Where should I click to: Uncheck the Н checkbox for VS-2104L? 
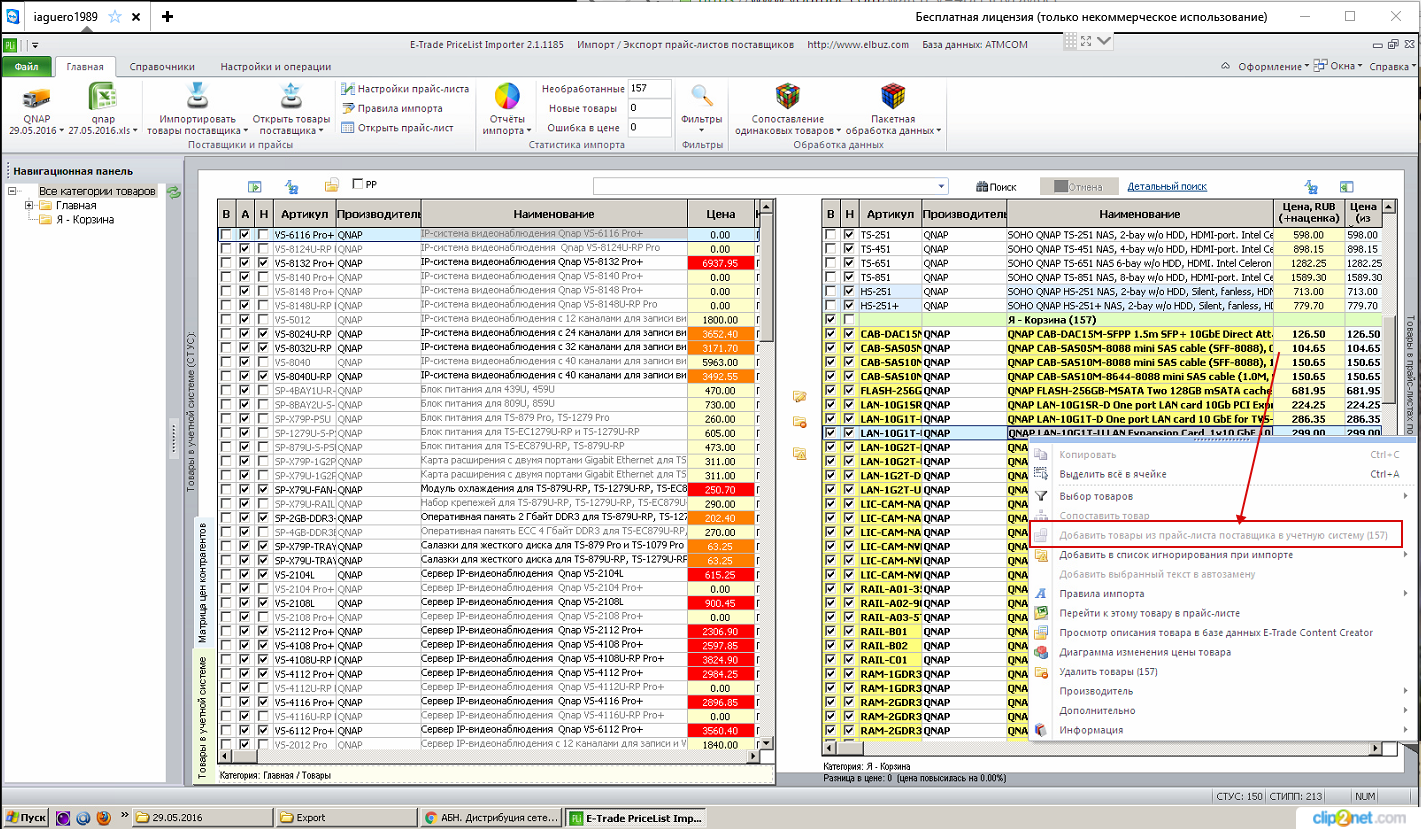[263, 574]
